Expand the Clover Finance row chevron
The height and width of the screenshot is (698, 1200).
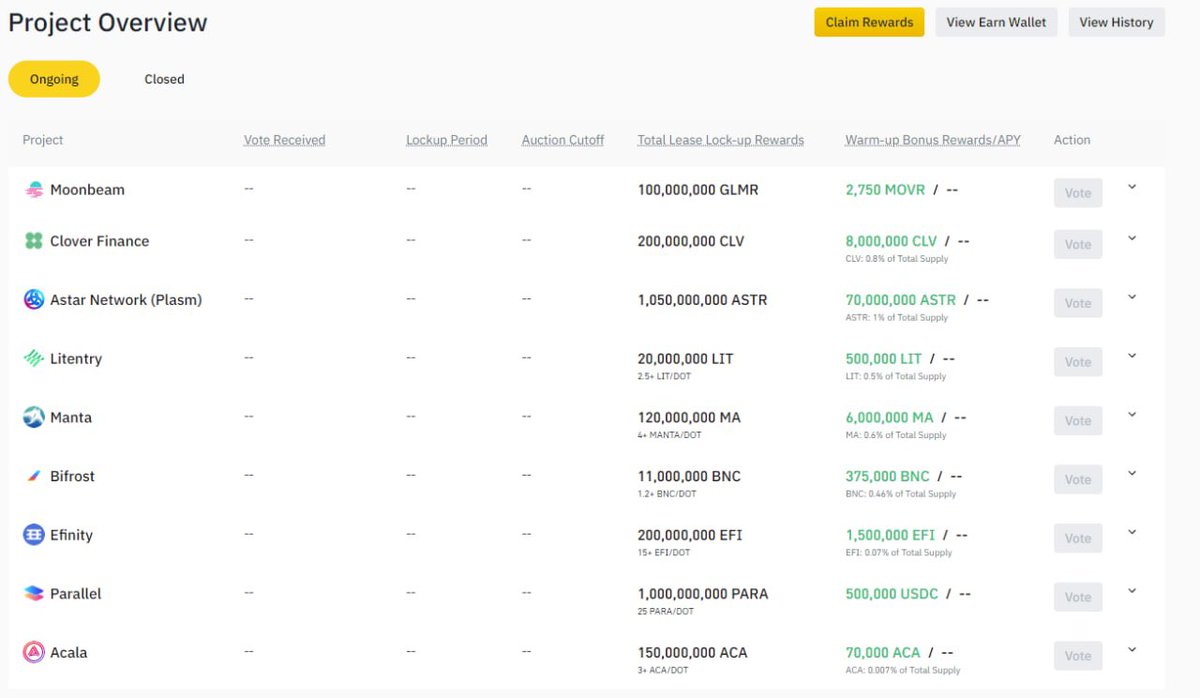(1132, 238)
